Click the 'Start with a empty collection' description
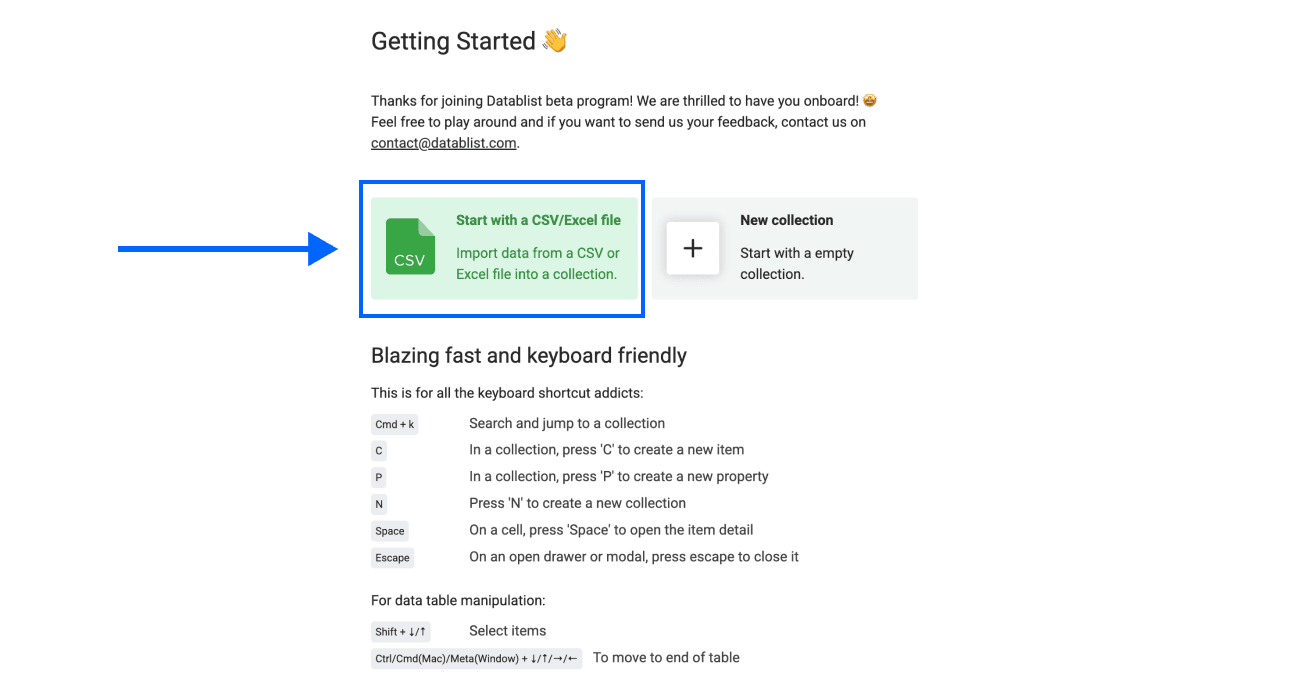1290x700 pixels. pos(796,263)
